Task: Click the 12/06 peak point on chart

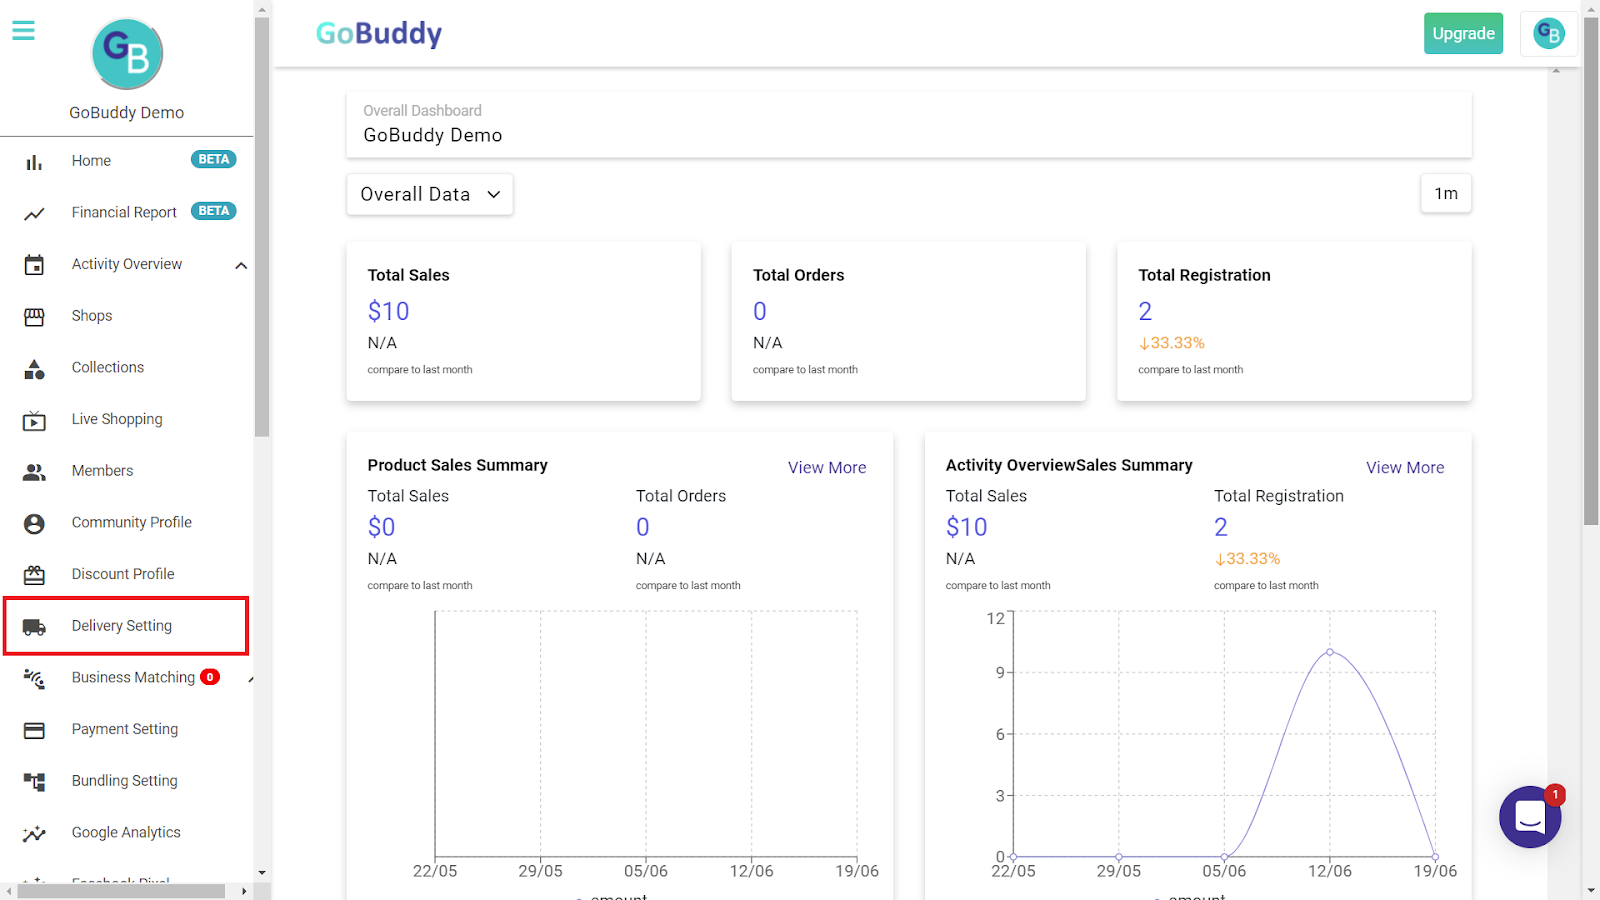Action: [x=1330, y=652]
